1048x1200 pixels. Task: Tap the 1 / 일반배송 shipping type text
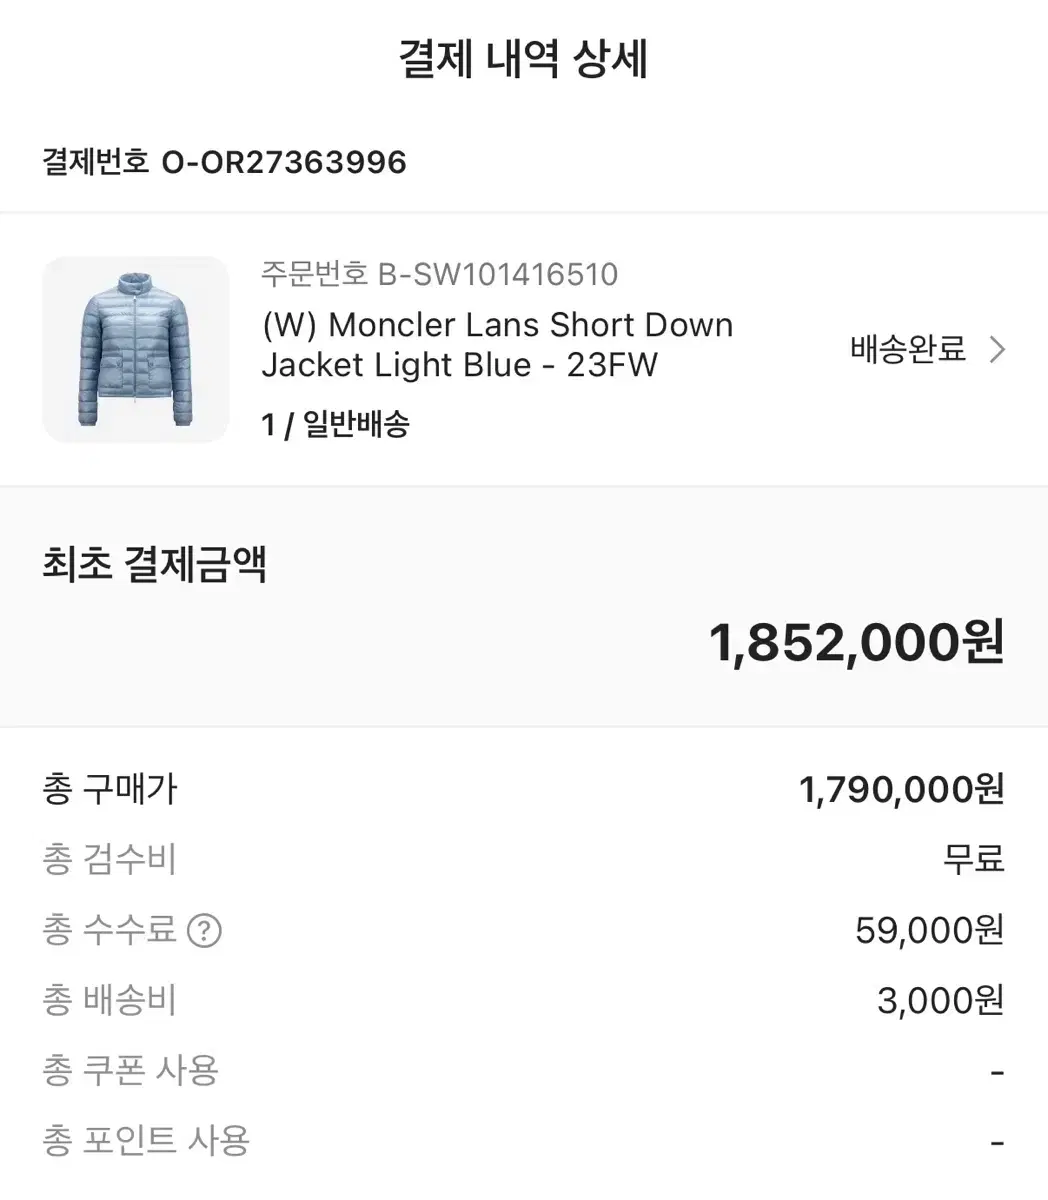[x=335, y=424]
